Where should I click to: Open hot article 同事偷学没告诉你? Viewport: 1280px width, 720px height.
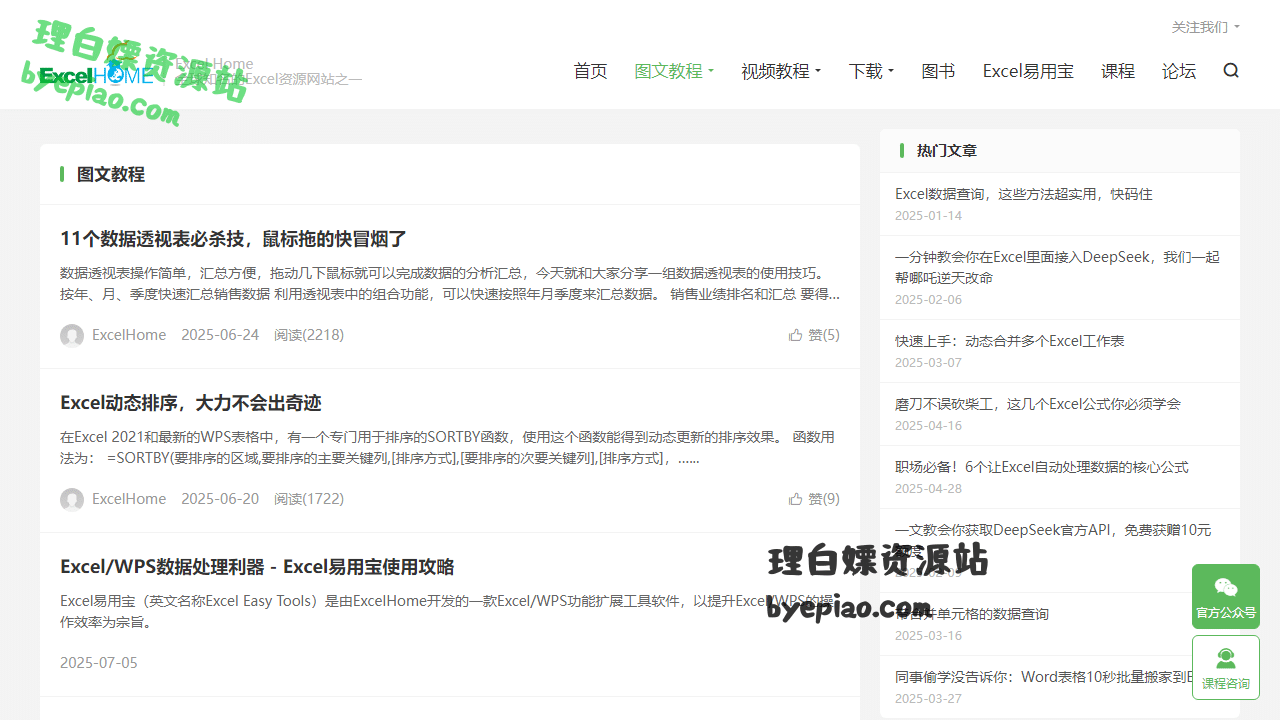[1044, 677]
